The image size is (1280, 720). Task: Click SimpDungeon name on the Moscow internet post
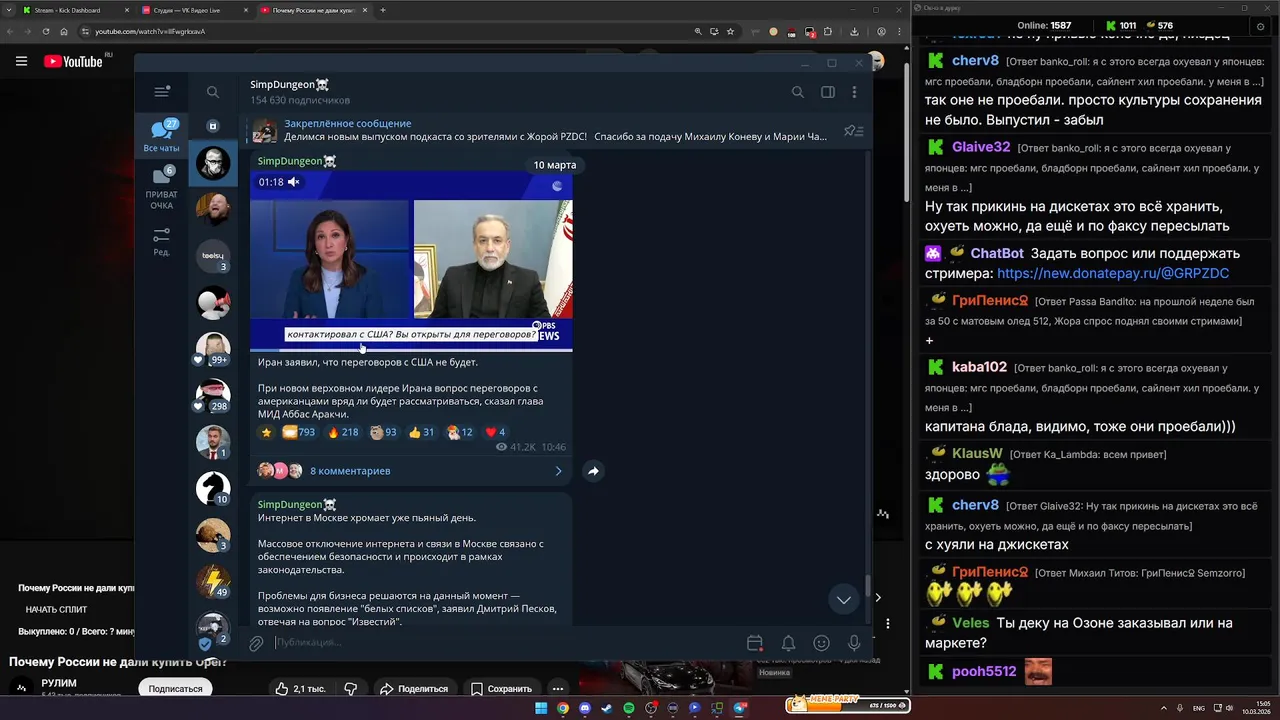pyautogui.click(x=297, y=504)
